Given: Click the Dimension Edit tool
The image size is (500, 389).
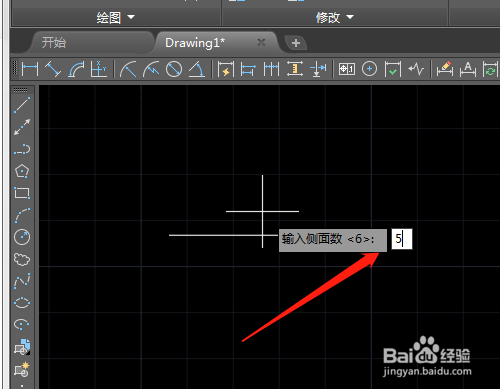Looking at the screenshot, I should (445, 69).
